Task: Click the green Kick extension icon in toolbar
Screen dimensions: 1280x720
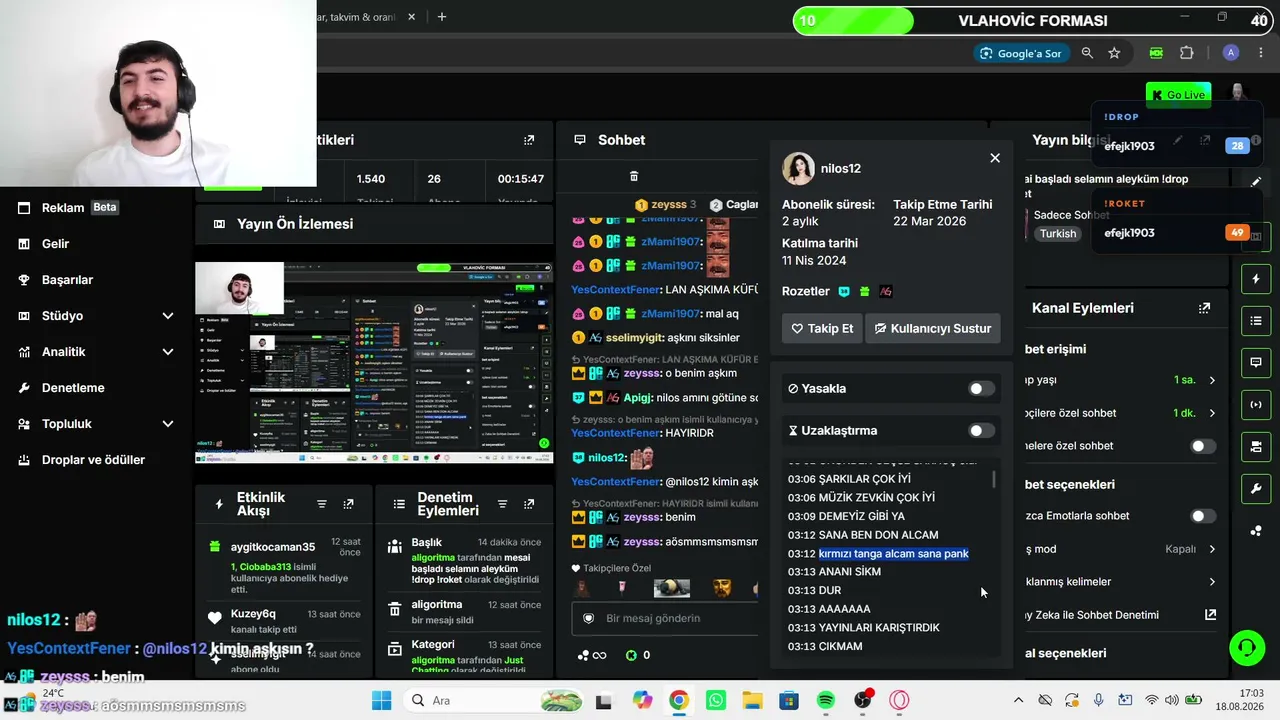Action: click(1156, 53)
